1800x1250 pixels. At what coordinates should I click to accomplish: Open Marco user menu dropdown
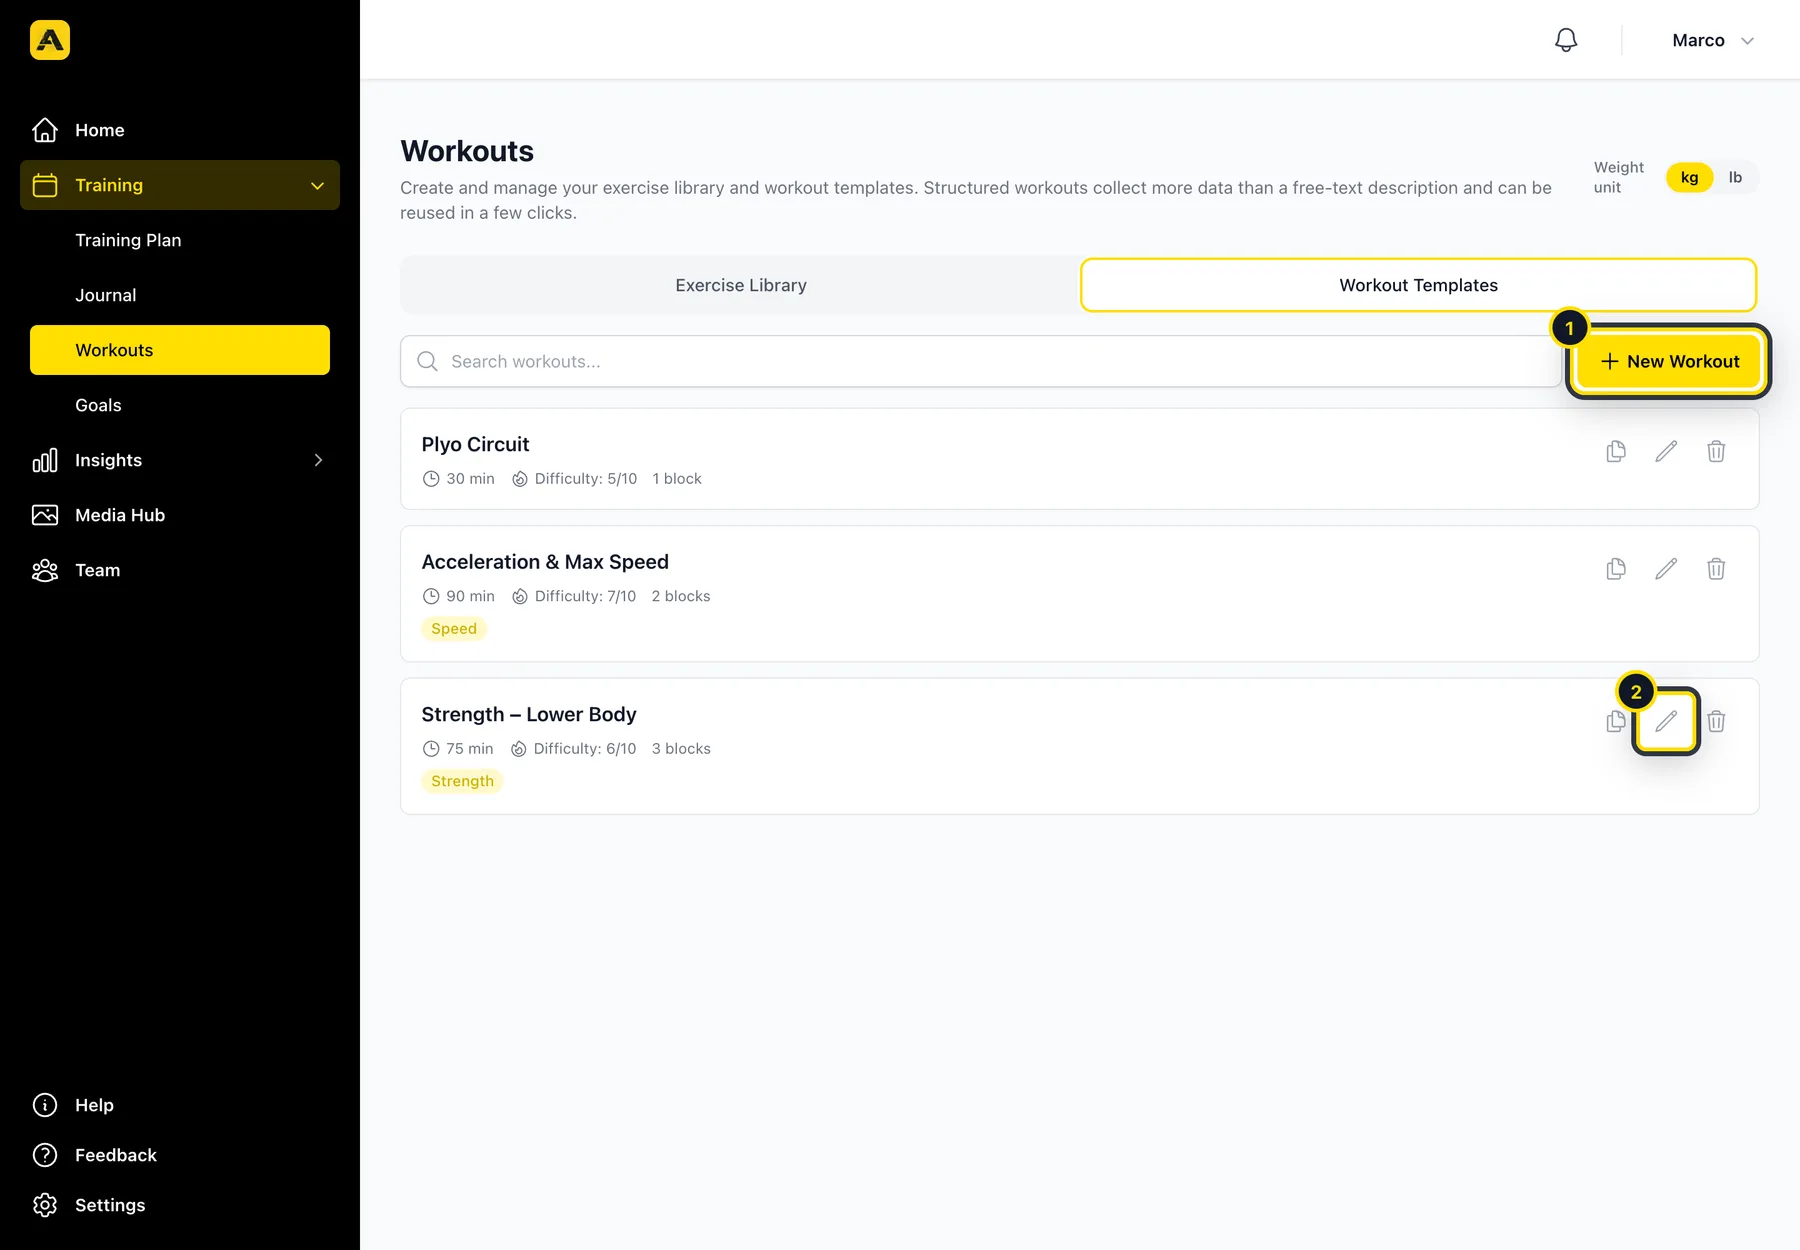(x=1713, y=40)
